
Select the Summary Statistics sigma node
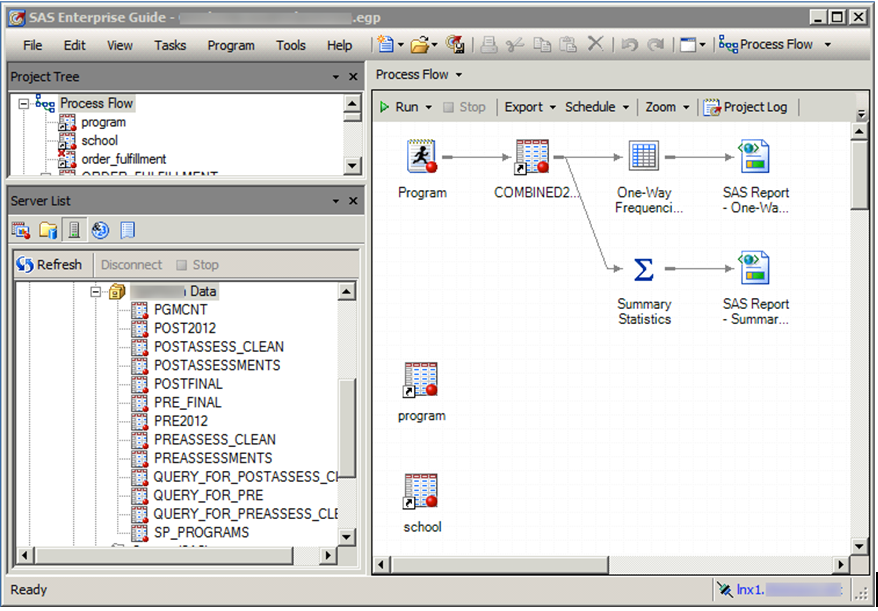click(x=643, y=269)
